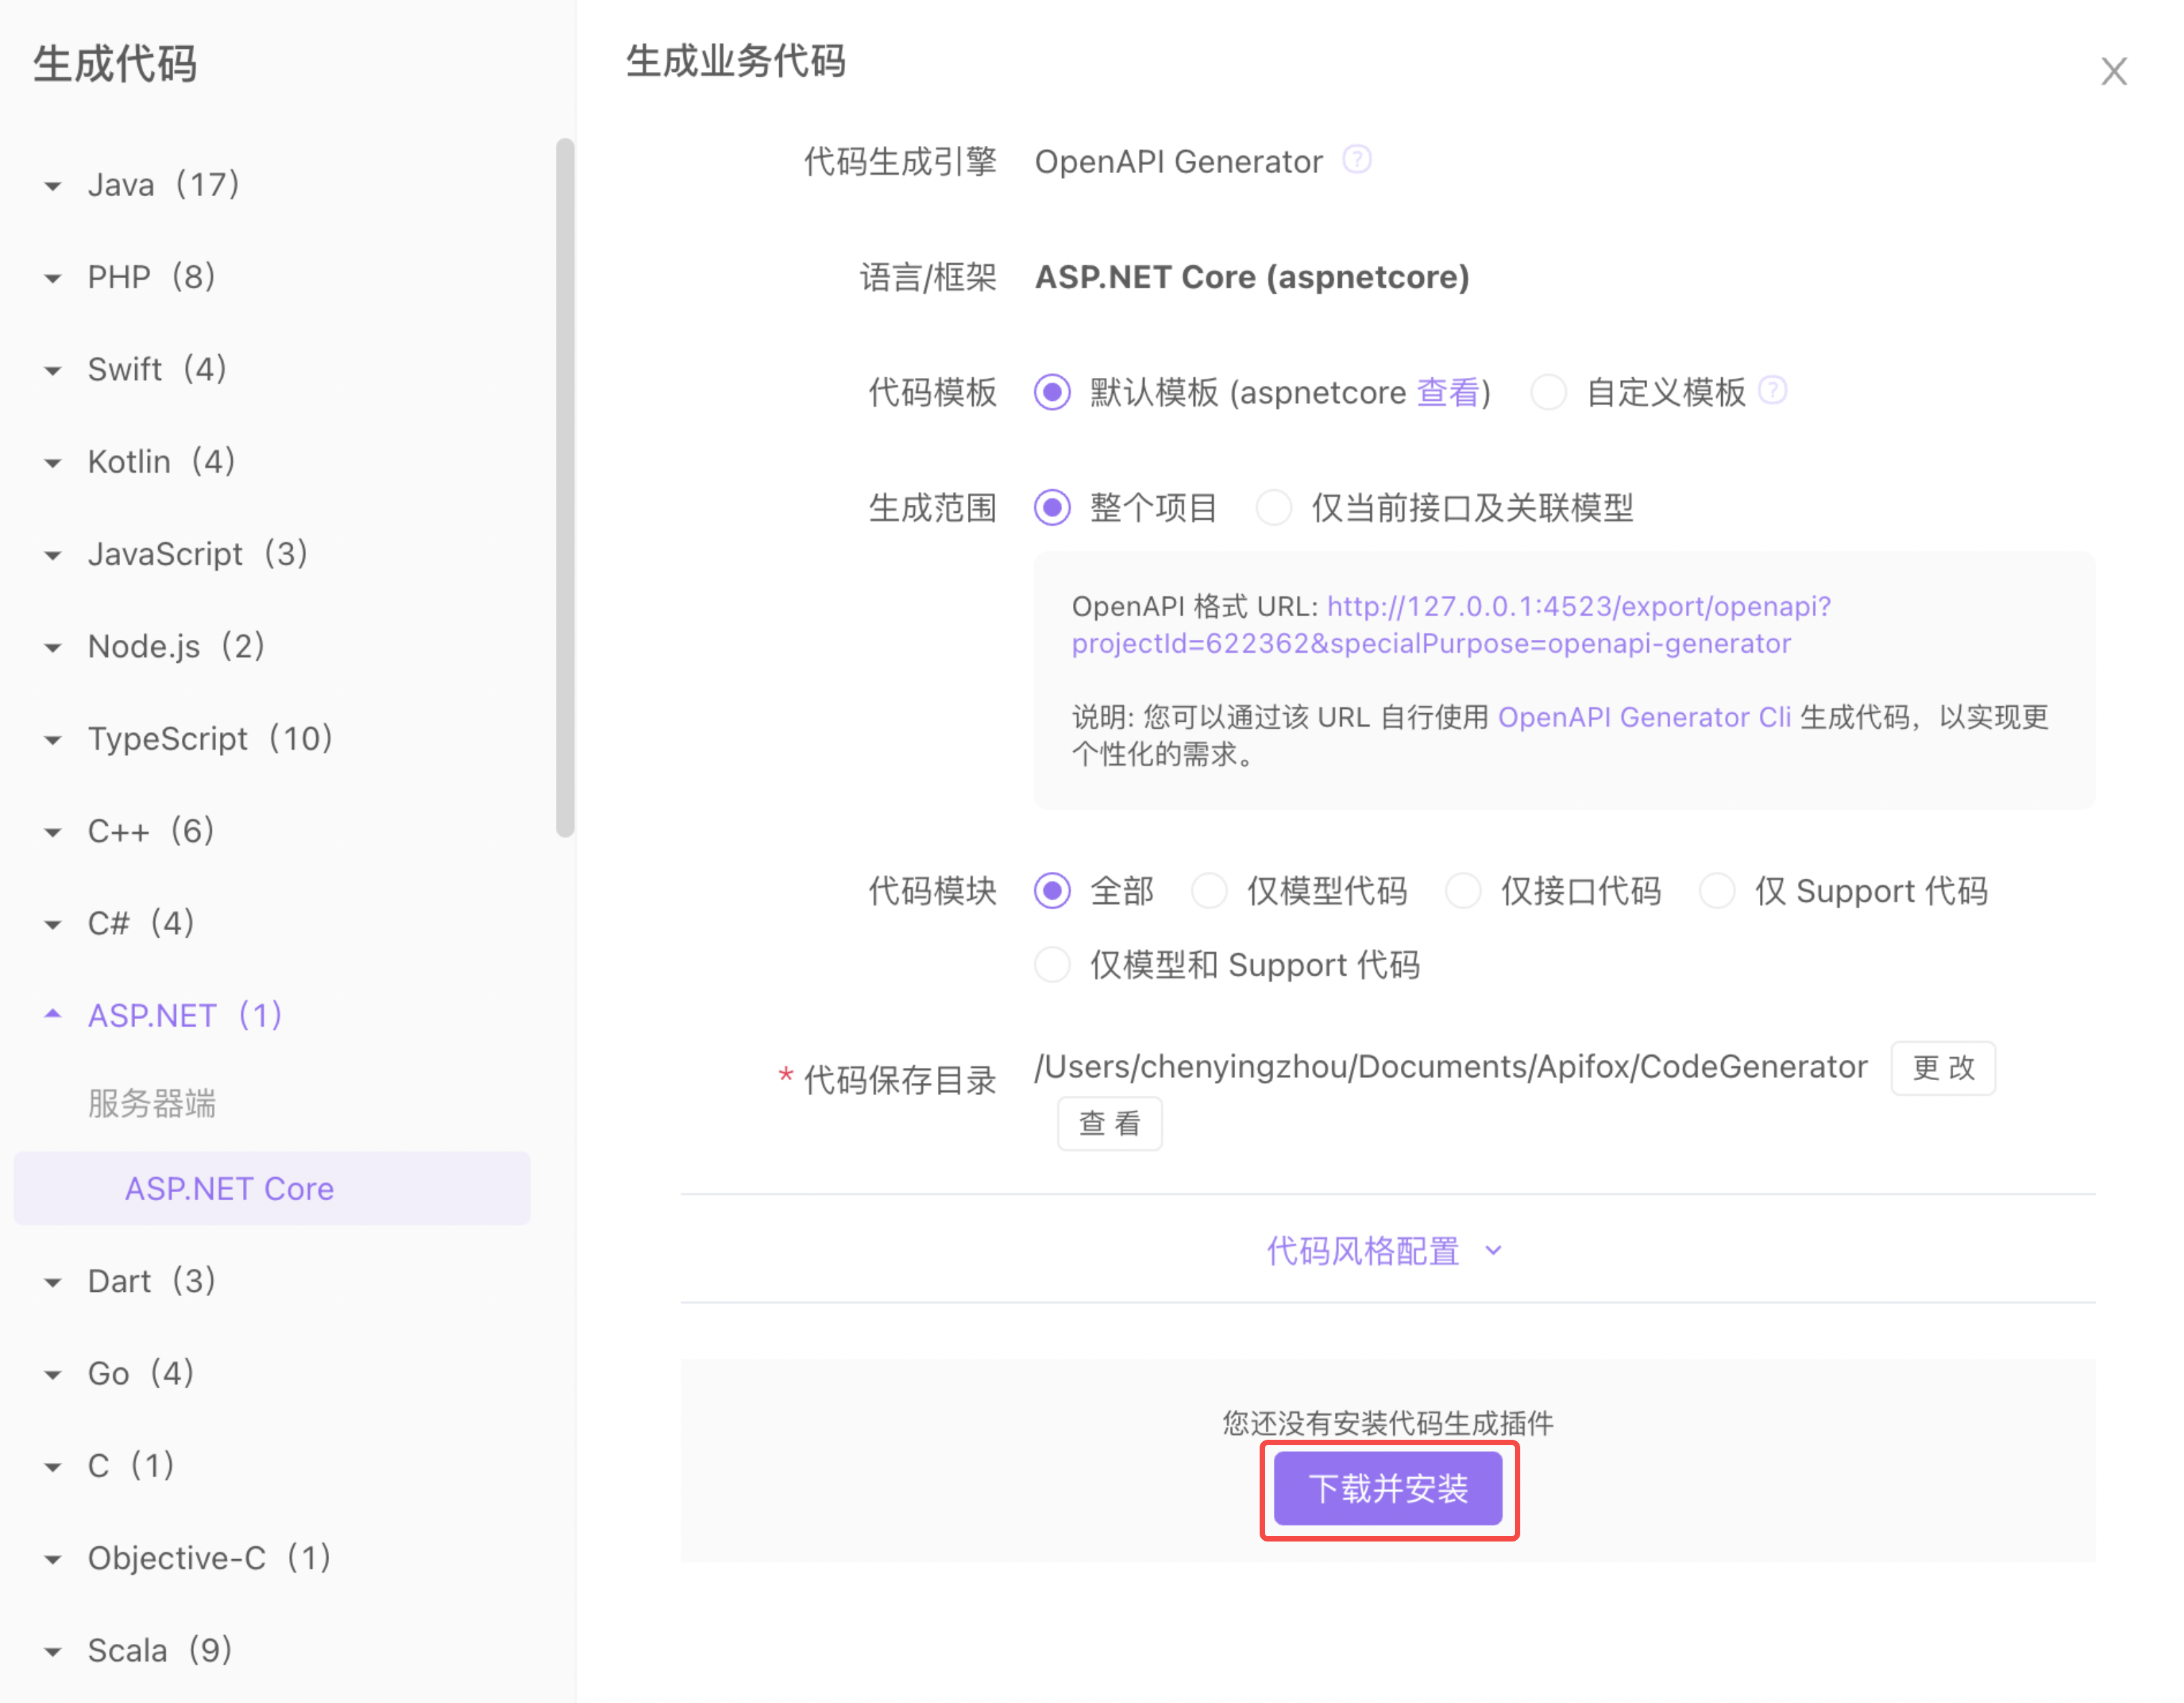Click help icon beside 自定义模板

(1772, 390)
